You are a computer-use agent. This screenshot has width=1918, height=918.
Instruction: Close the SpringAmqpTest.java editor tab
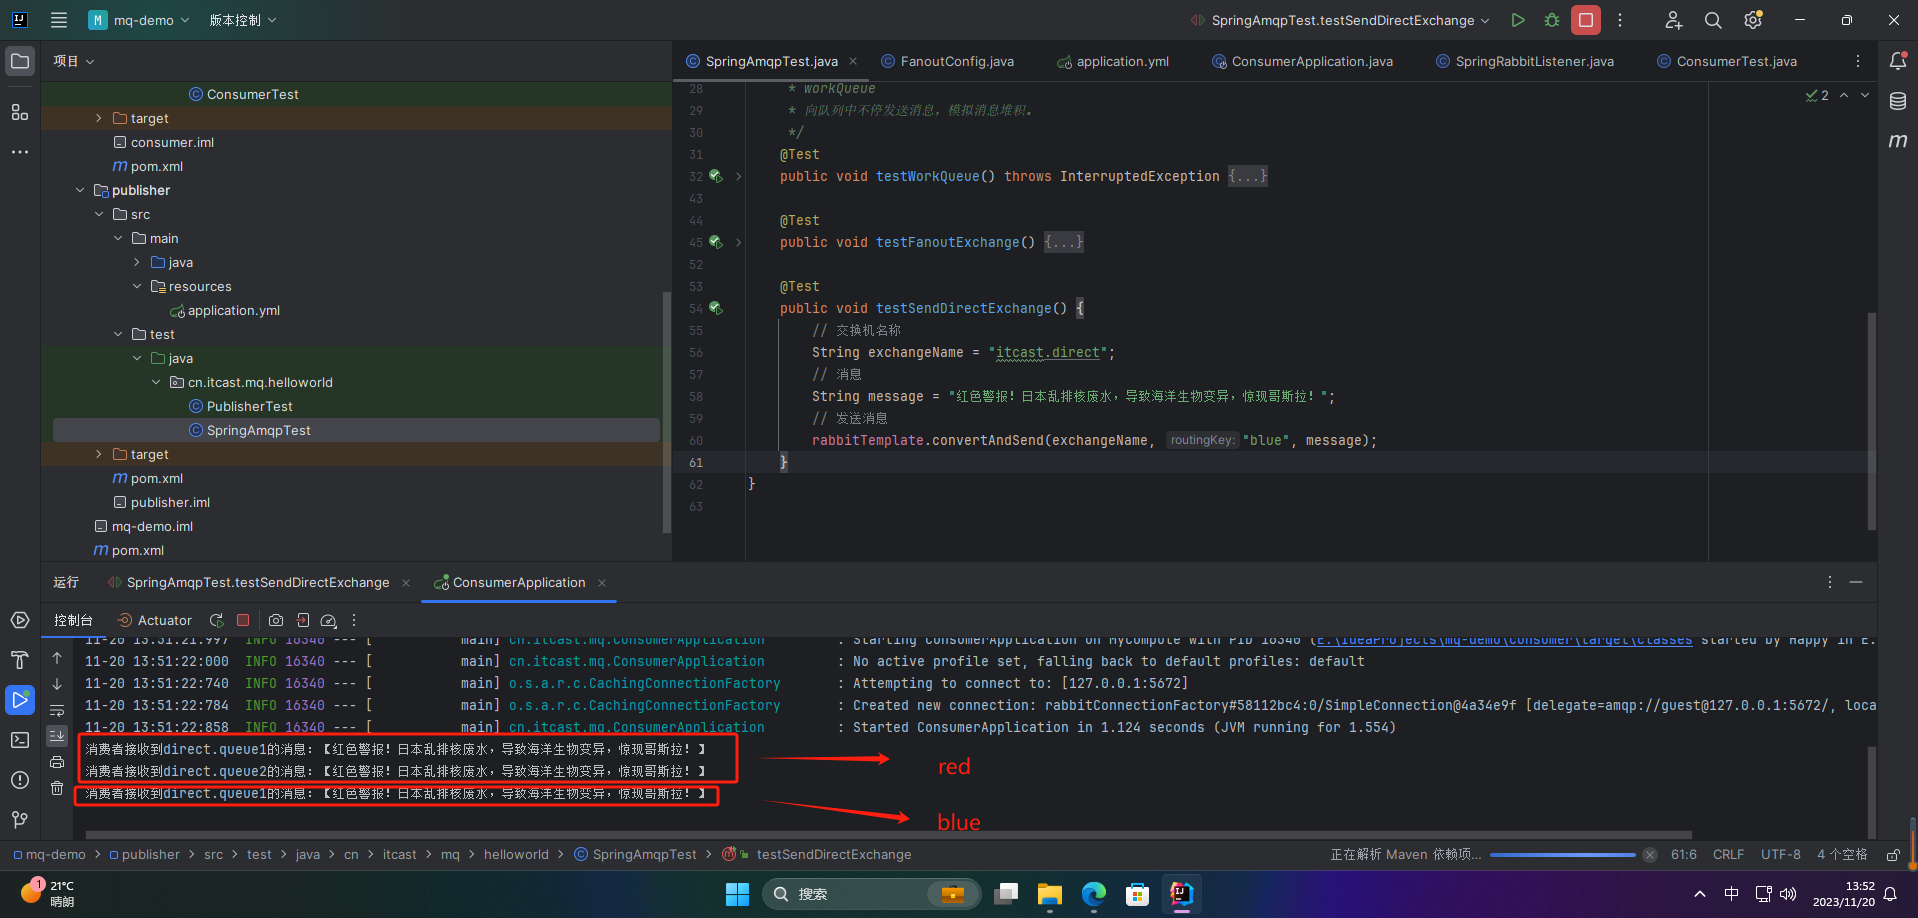point(853,61)
